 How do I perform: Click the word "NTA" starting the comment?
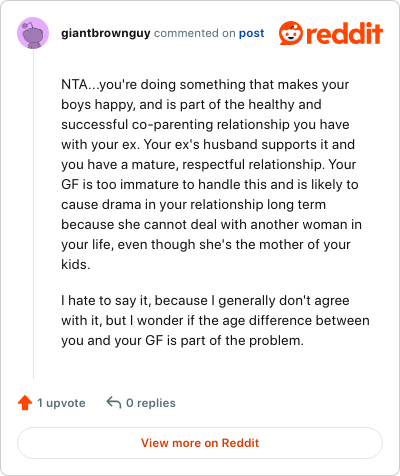74,85
